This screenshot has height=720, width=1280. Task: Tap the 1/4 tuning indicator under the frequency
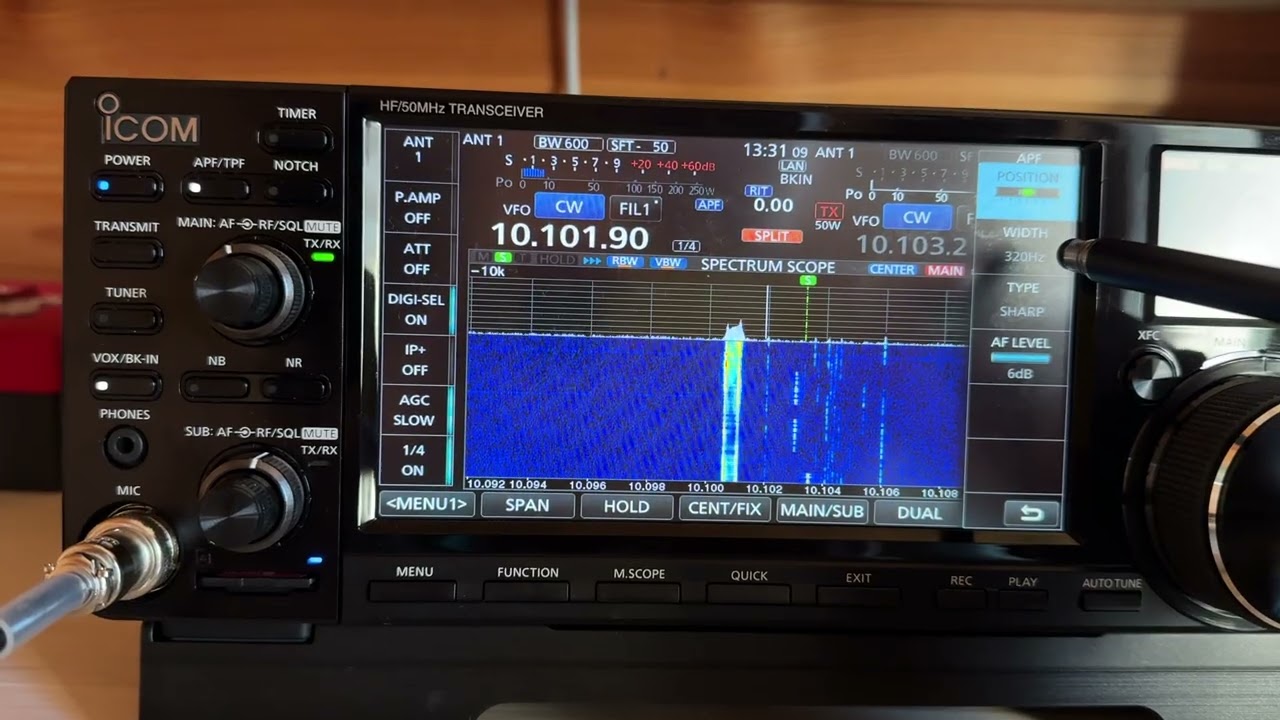(686, 246)
